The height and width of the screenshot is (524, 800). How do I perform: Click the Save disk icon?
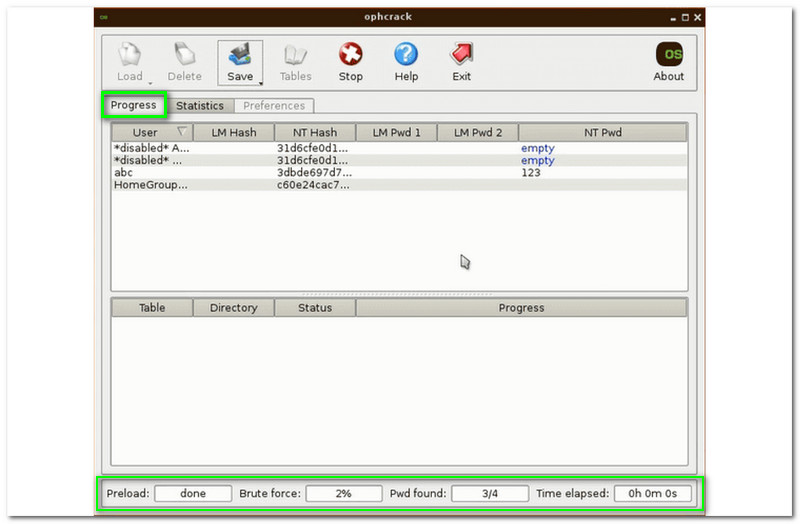click(x=240, y=55)
